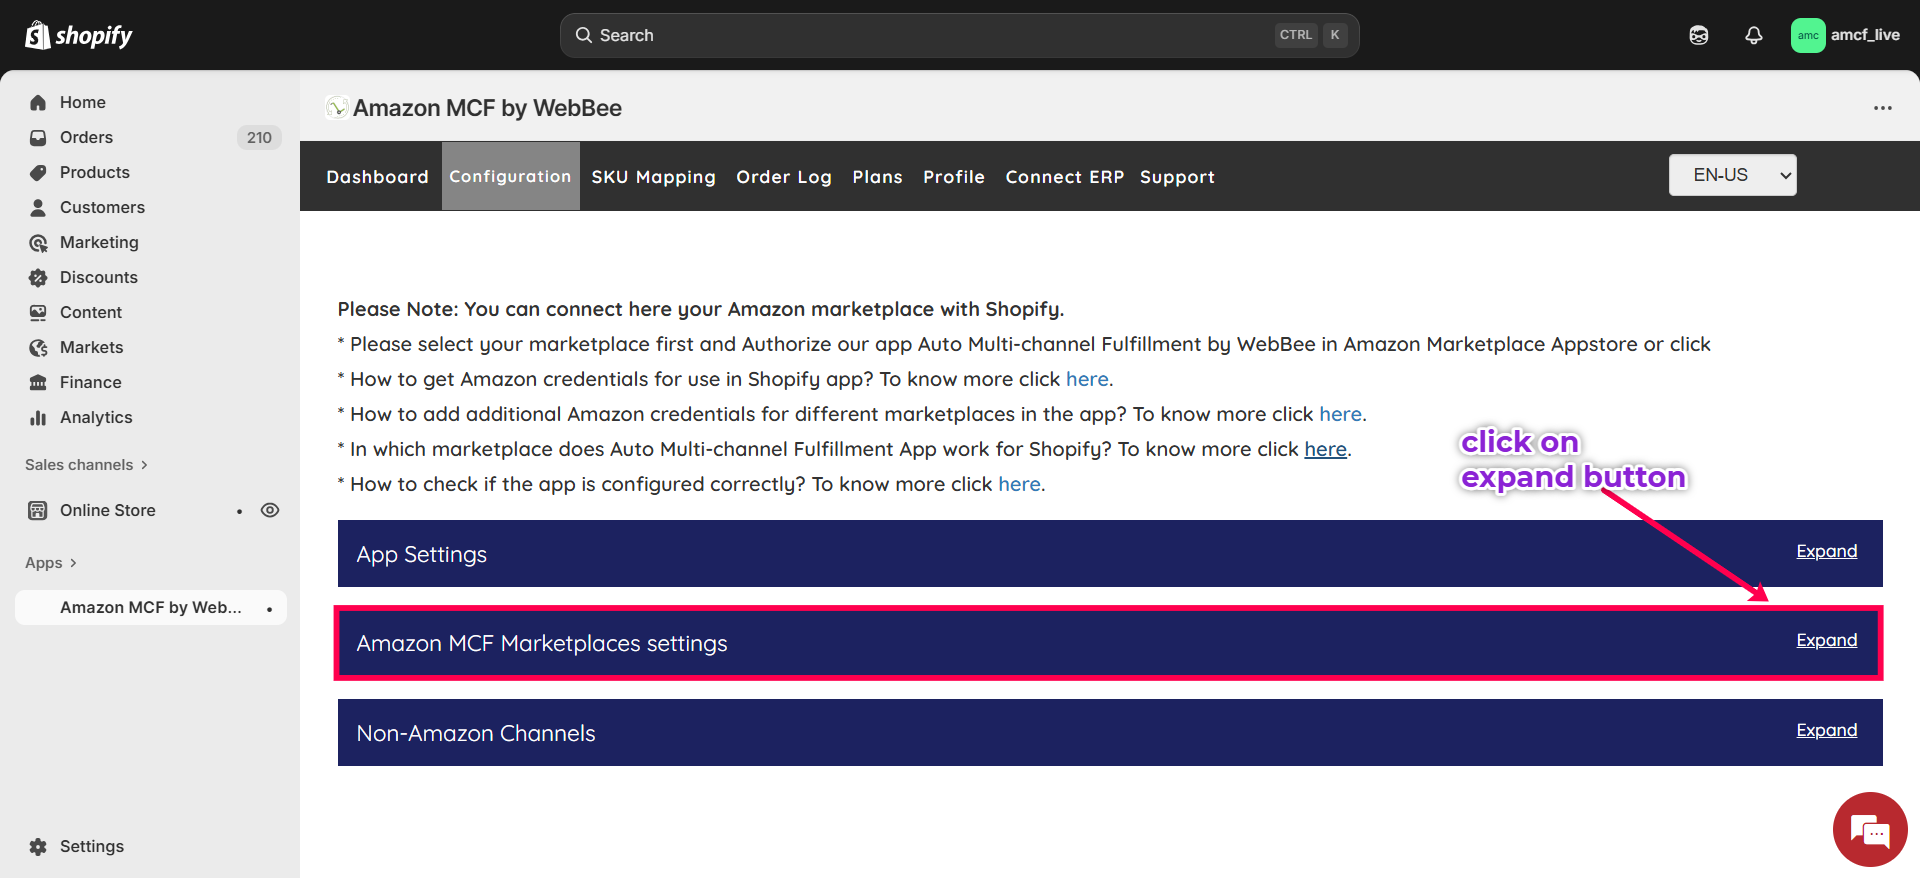
Task: Click the underlined marketplace 'here' link
Action: point(1325,449)
